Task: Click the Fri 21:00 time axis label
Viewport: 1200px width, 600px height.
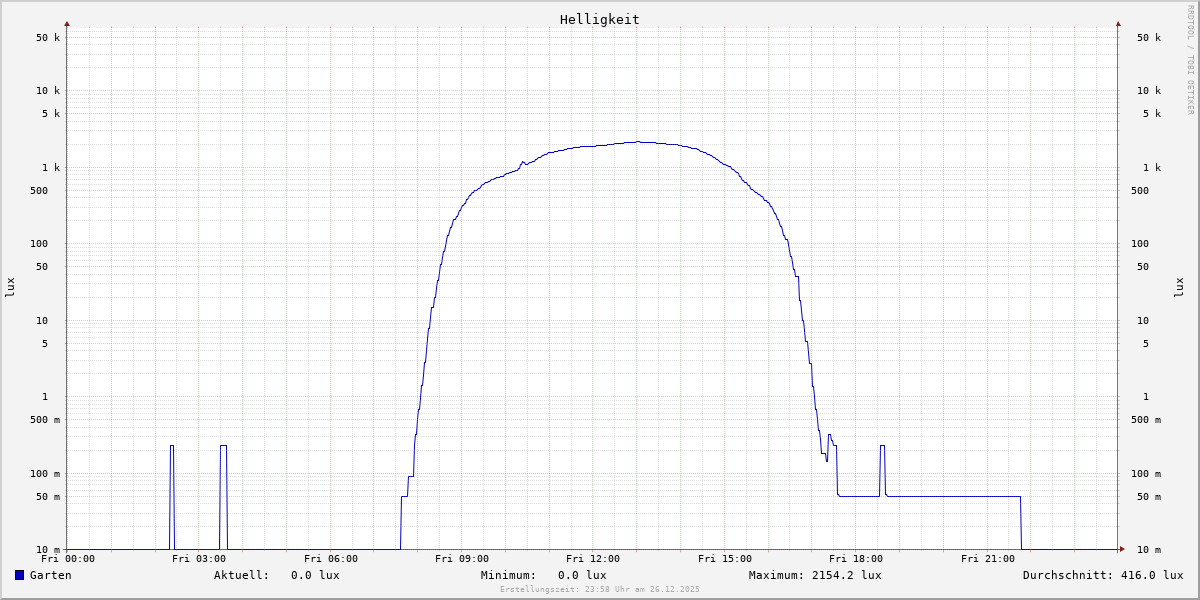Action: 987,559
